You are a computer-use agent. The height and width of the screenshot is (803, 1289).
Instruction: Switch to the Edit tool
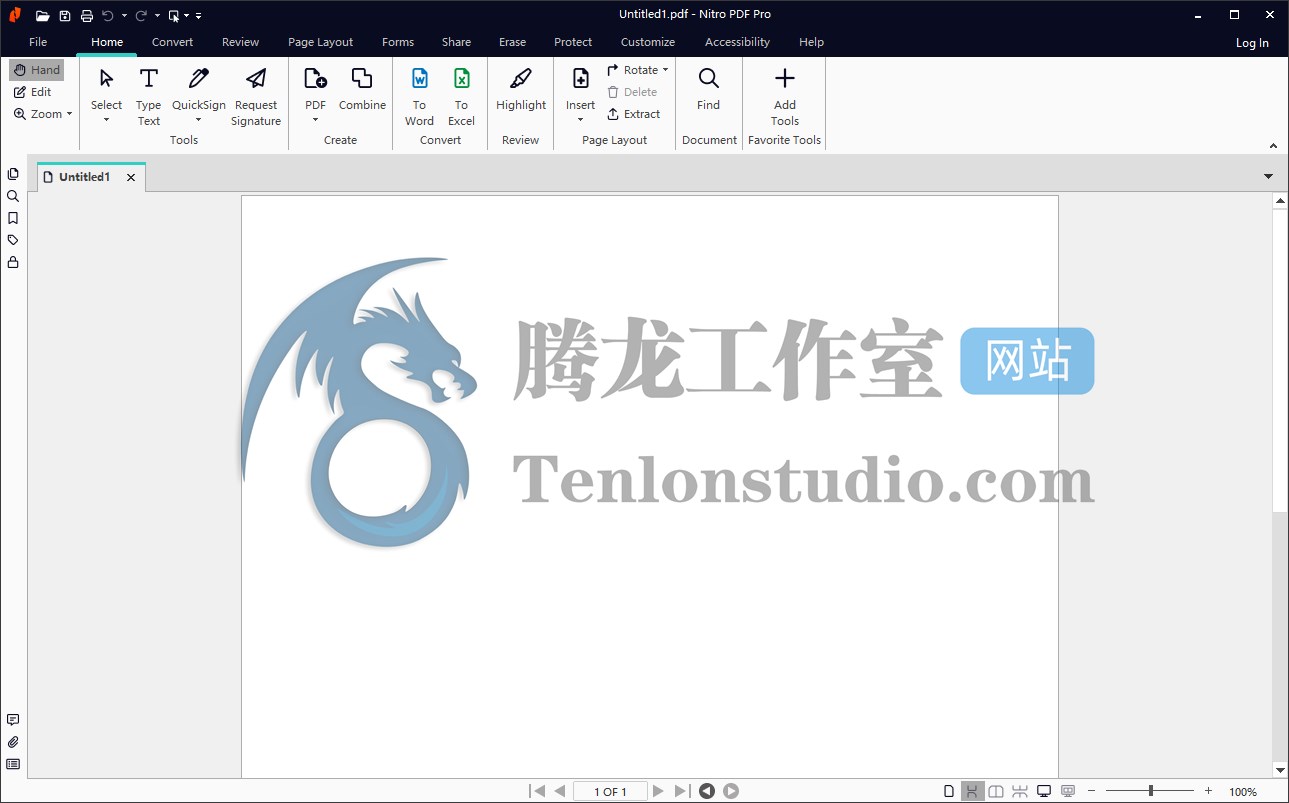pyautogui.click(x=33, y=92)
